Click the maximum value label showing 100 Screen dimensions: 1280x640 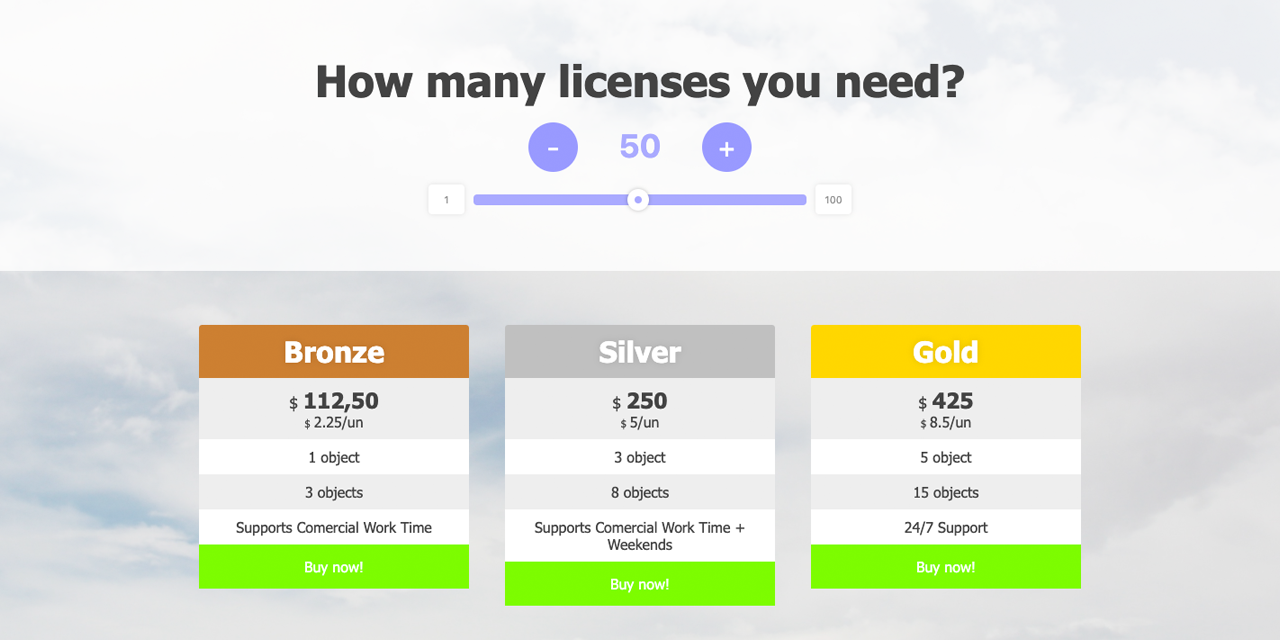(x=833, y=199)
